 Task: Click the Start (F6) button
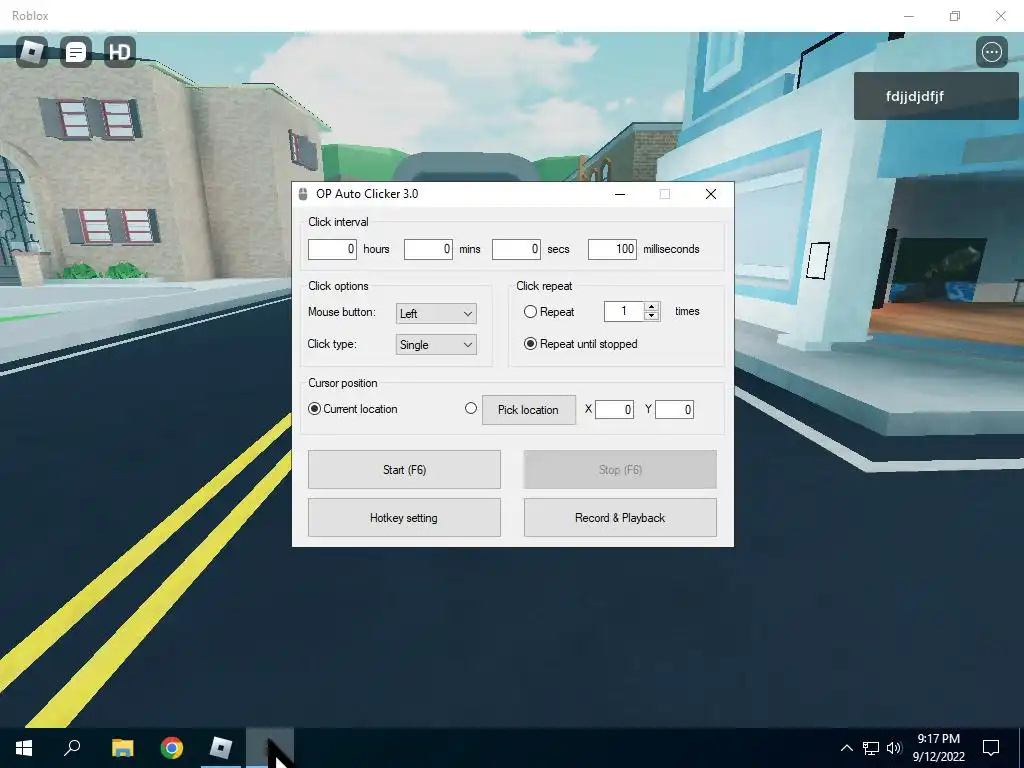[x=404, y=470]
